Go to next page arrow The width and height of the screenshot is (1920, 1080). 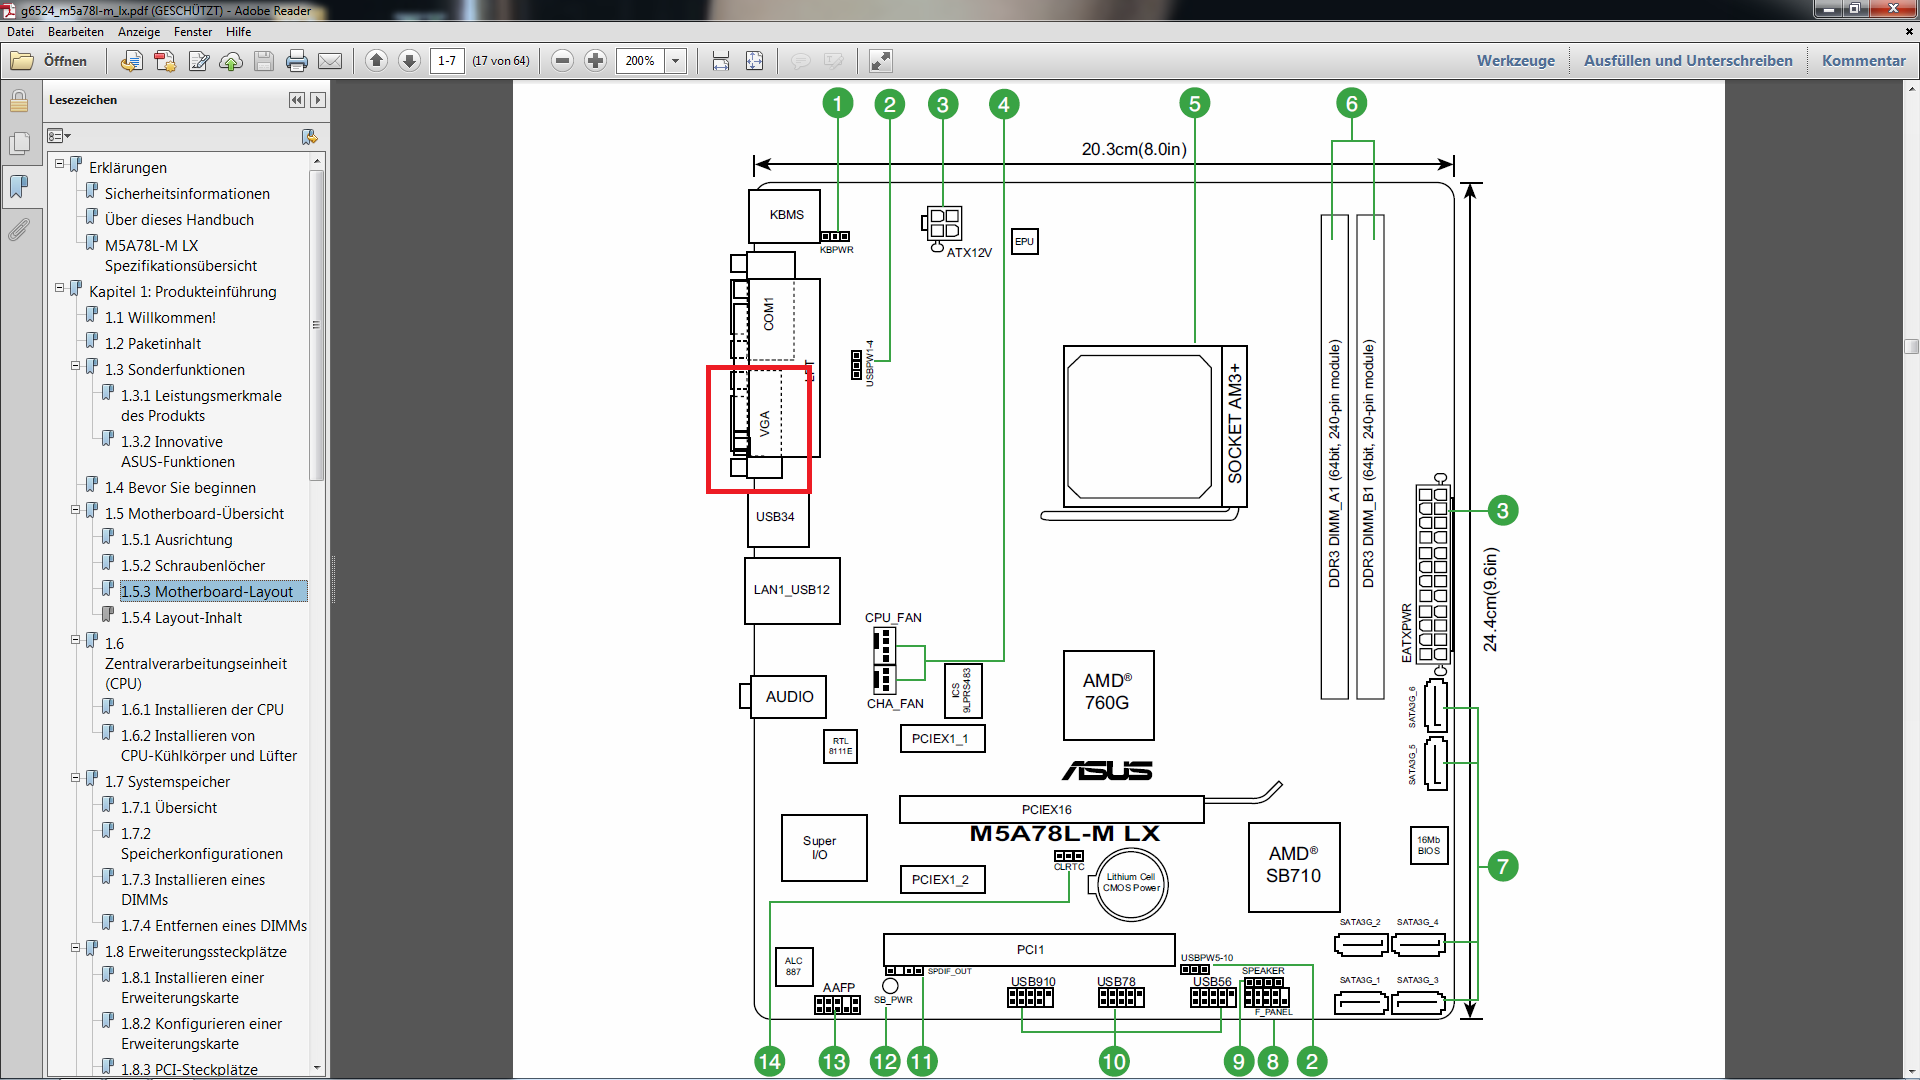(x=409, y=61)
